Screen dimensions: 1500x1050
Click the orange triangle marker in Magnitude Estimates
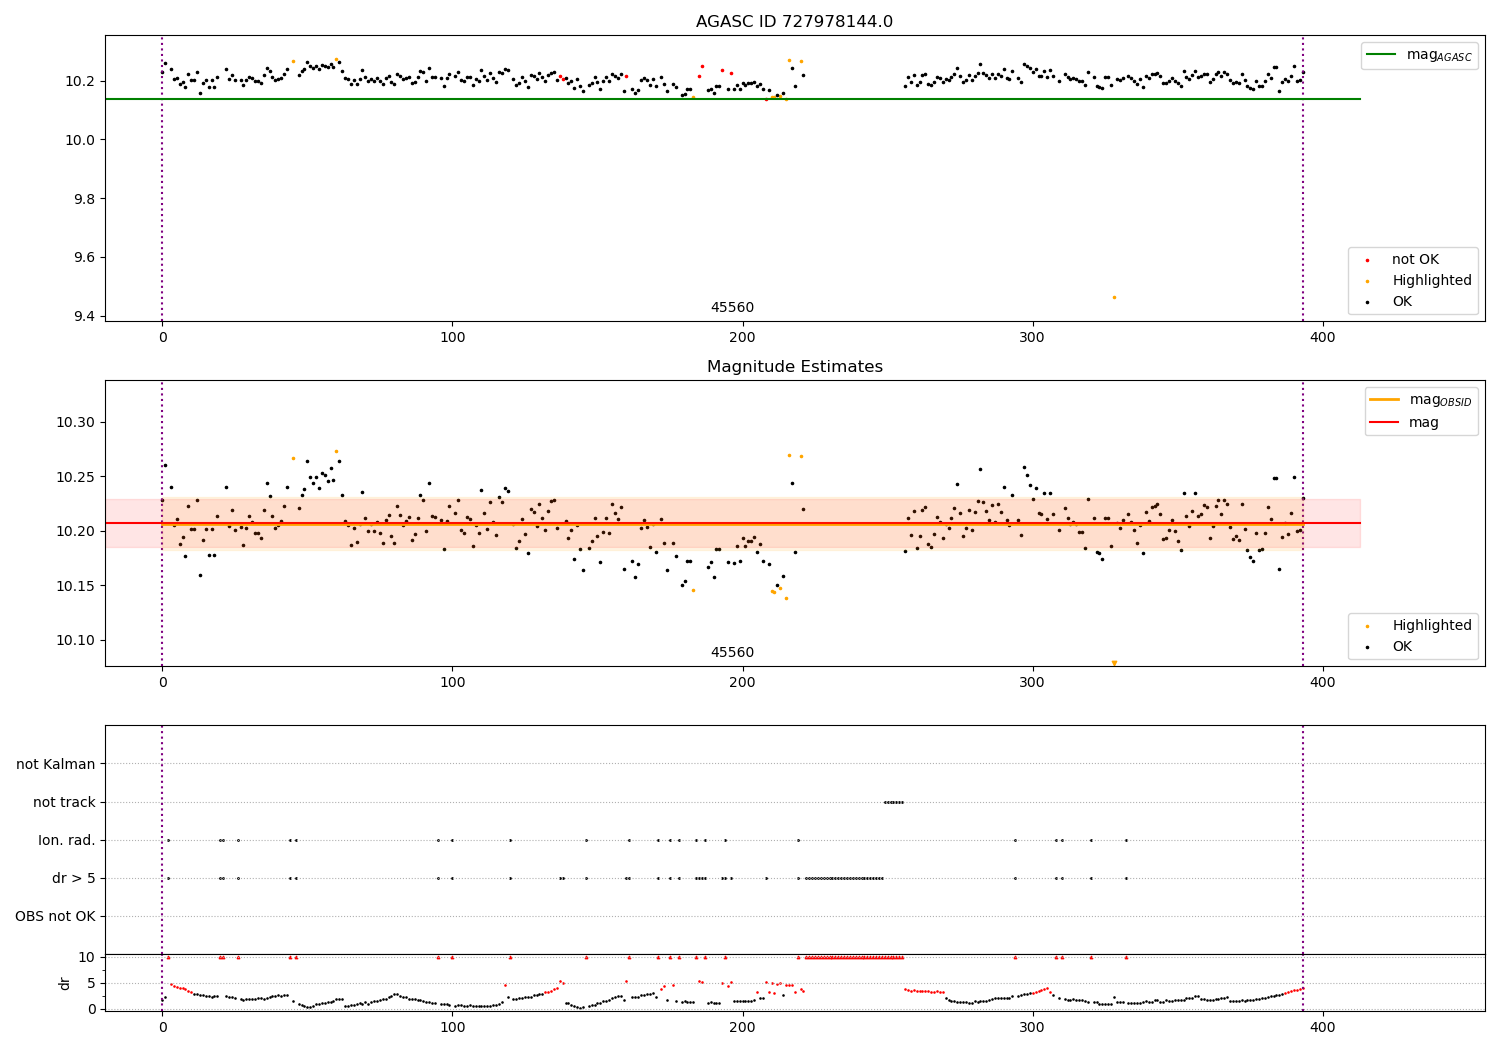[x=1114, y=663]
